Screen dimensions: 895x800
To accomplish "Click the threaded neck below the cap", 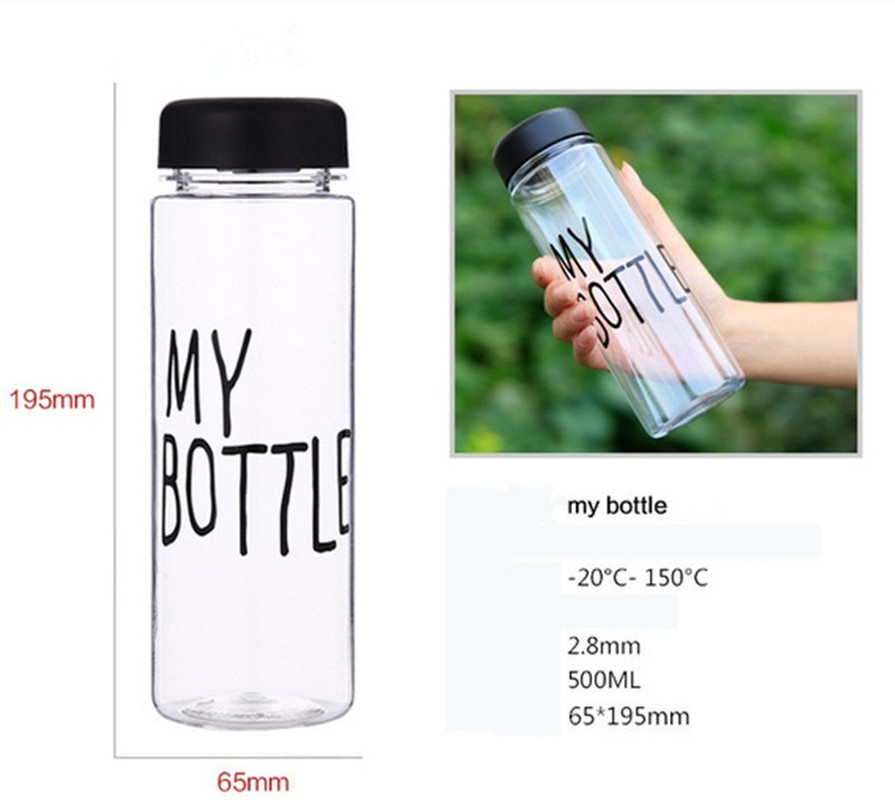I will tap(253, 180).
